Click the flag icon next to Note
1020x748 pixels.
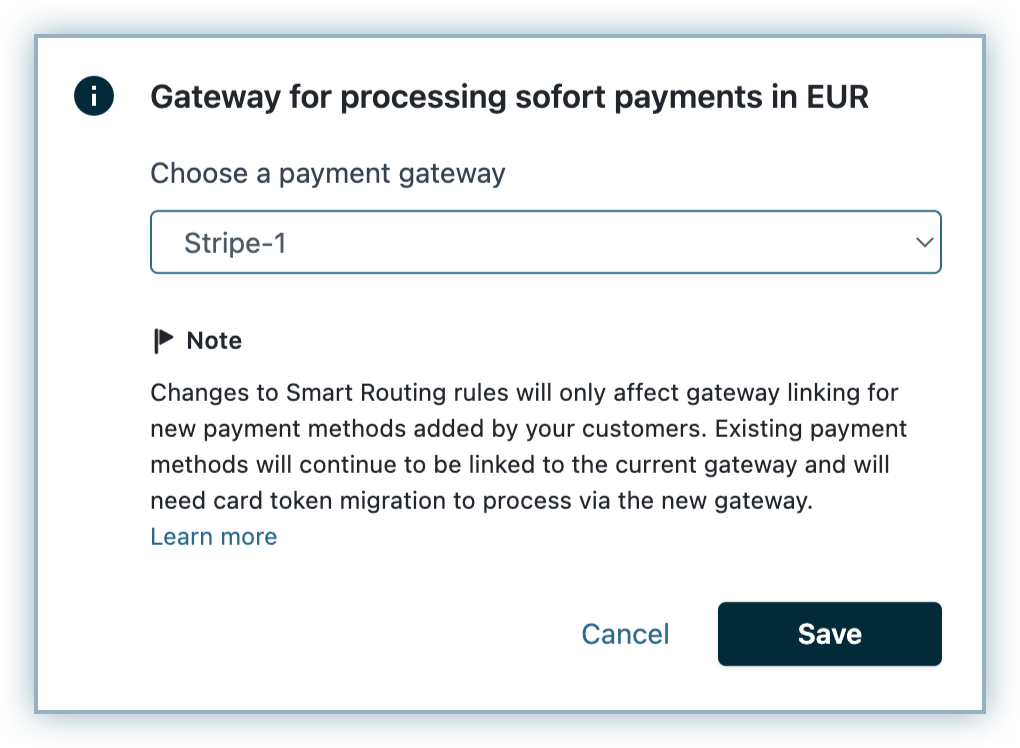163,341
